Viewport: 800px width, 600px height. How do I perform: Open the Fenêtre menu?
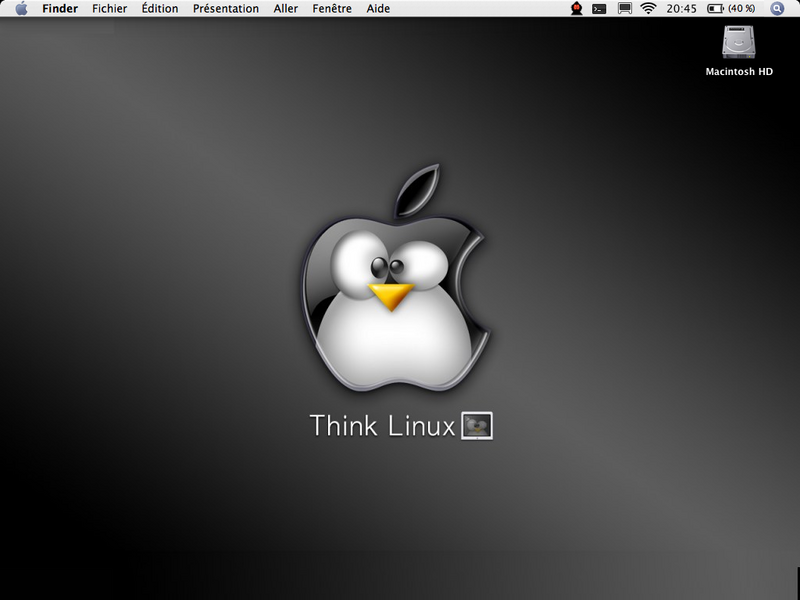[332, 9]
